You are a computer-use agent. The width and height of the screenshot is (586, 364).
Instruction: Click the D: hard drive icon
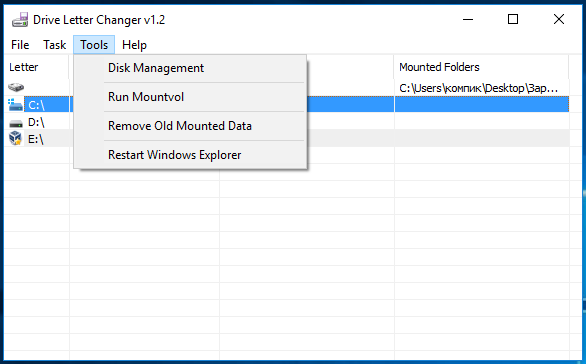tap(16, 123)
